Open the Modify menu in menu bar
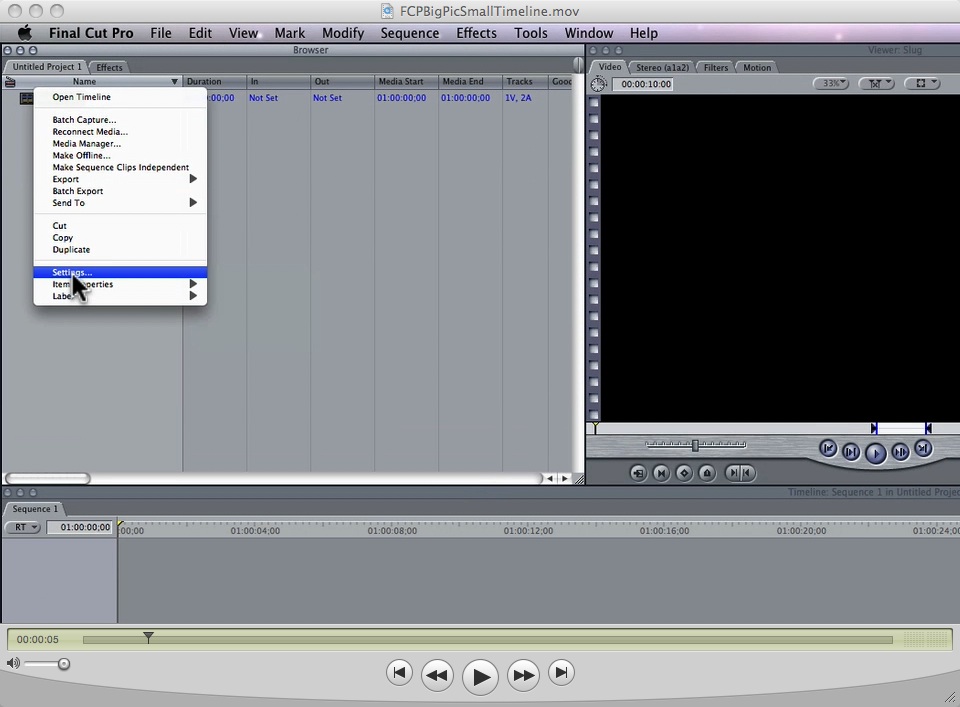Image resolution: width=960 pixels, height=707 pixels. click(343, 33)
